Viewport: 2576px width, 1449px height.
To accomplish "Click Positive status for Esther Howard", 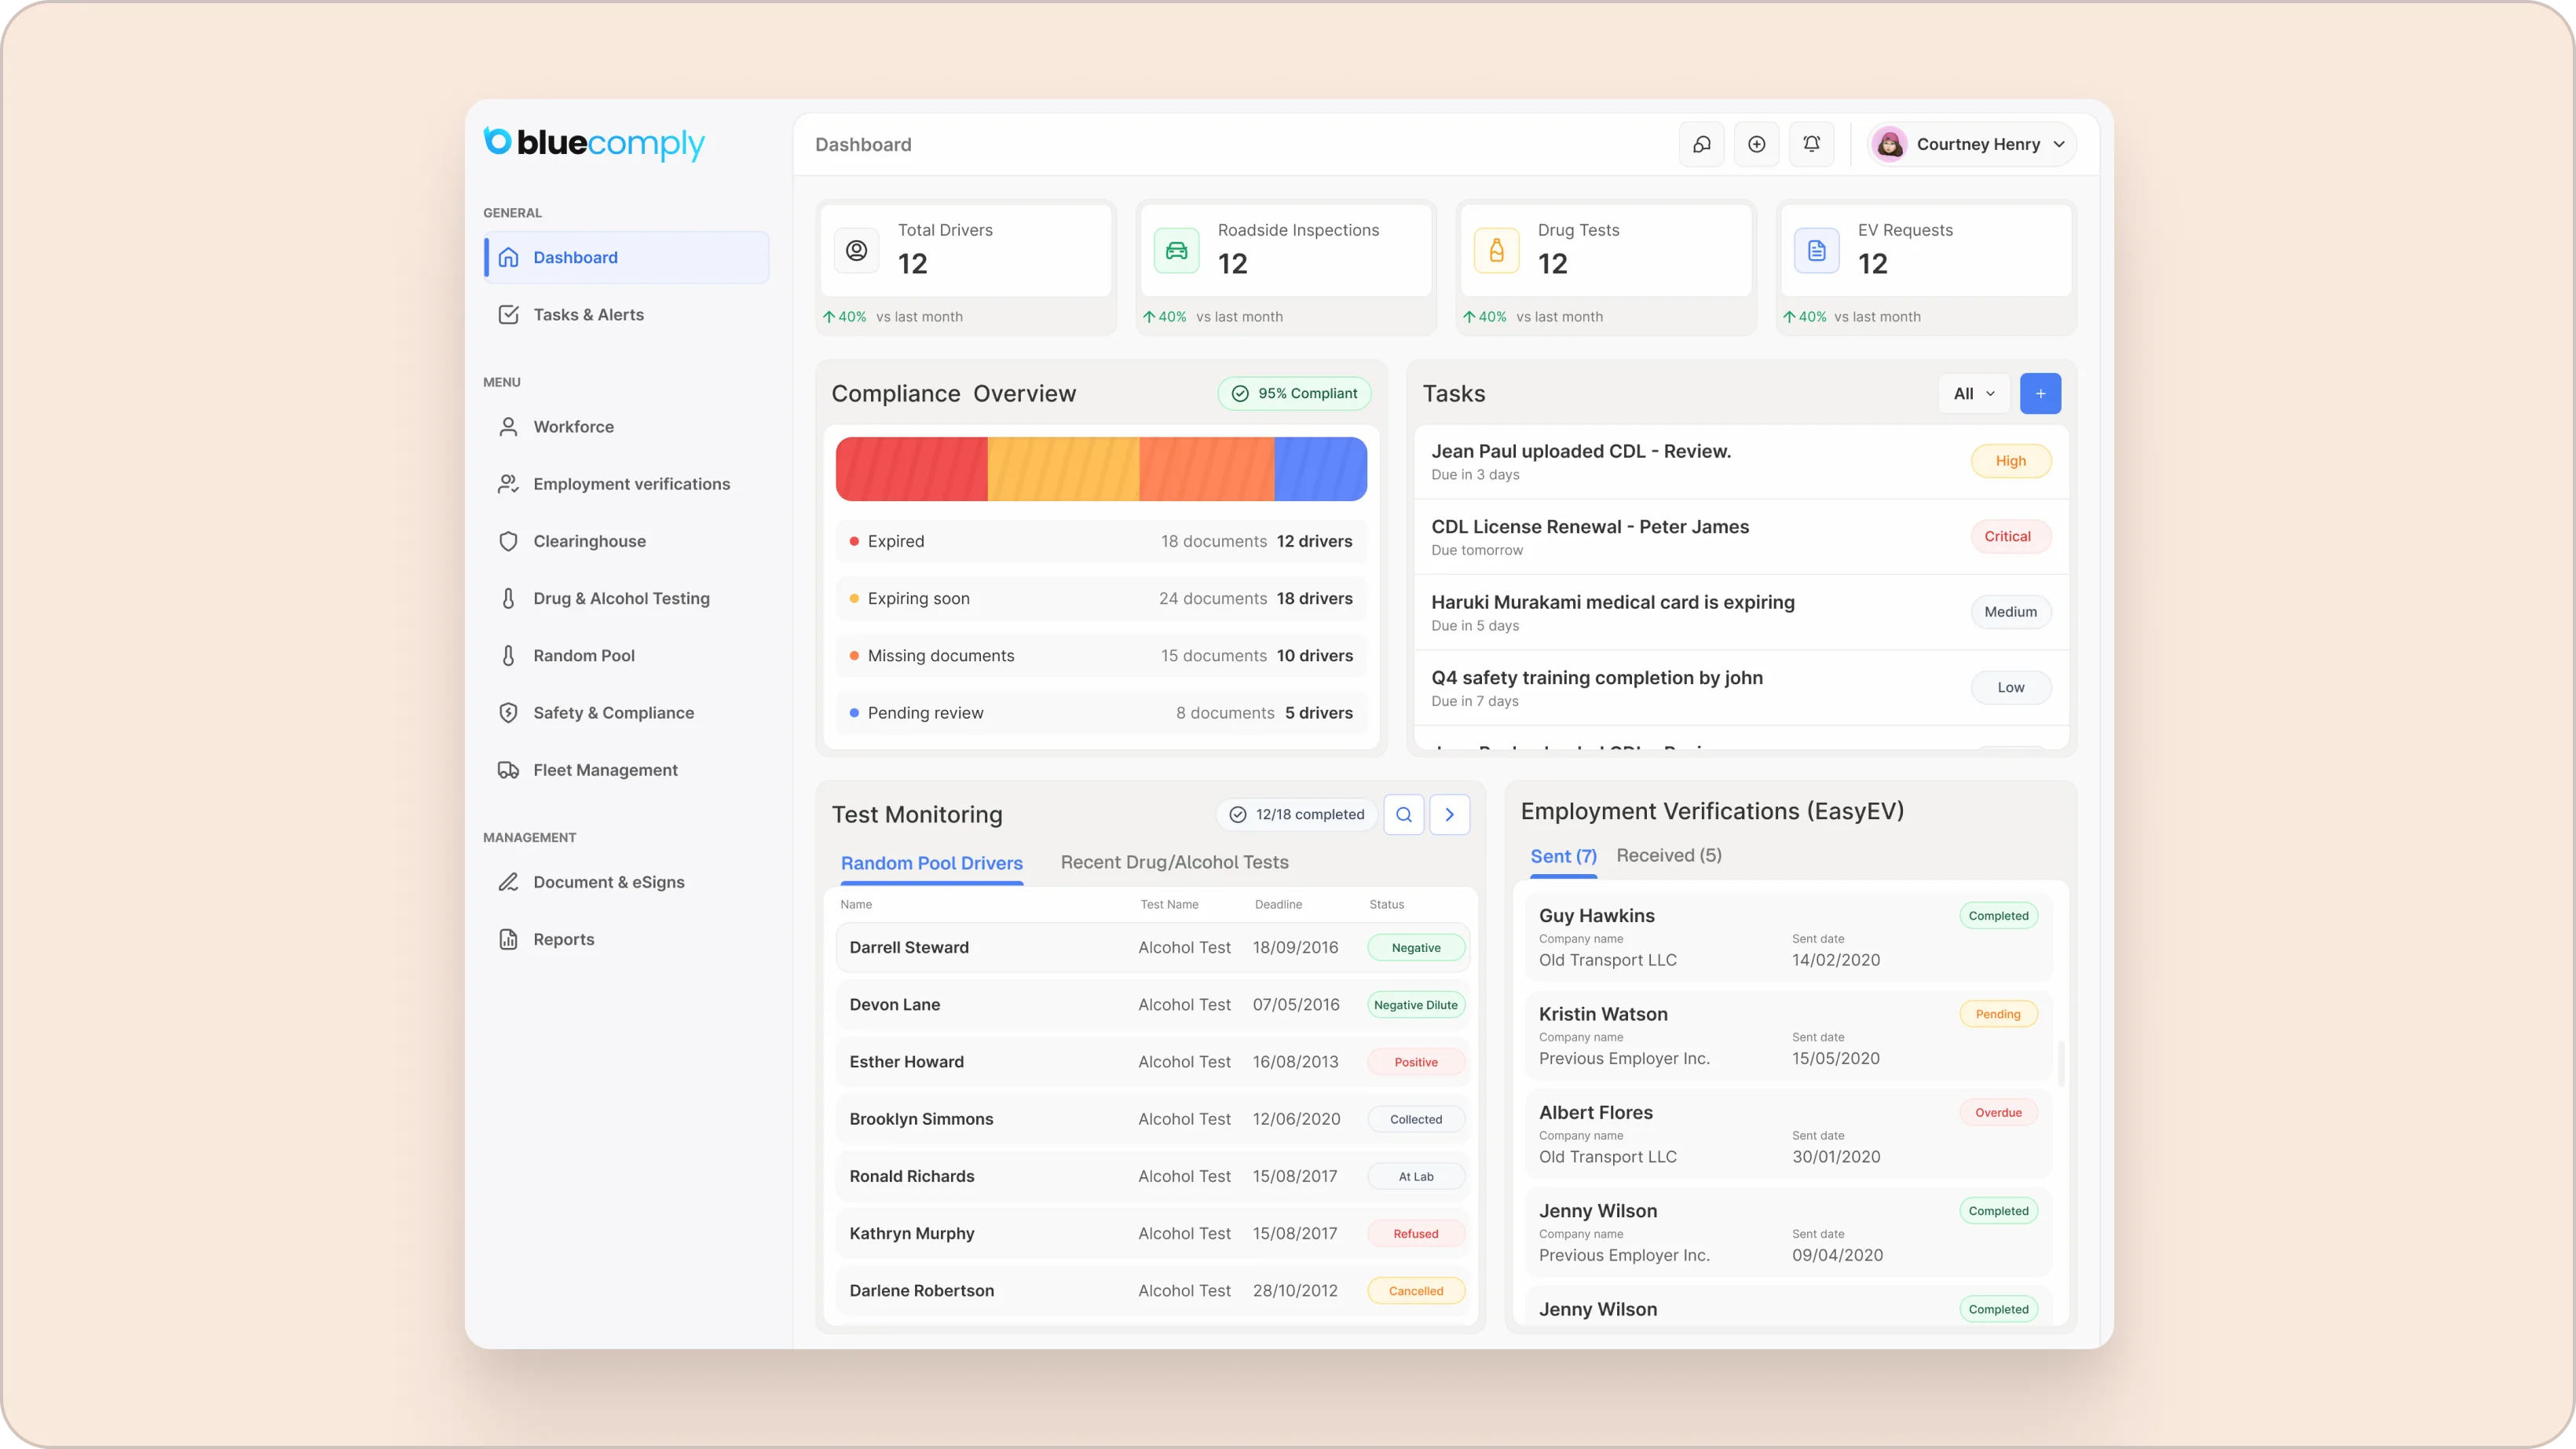I will 1415,1062.
